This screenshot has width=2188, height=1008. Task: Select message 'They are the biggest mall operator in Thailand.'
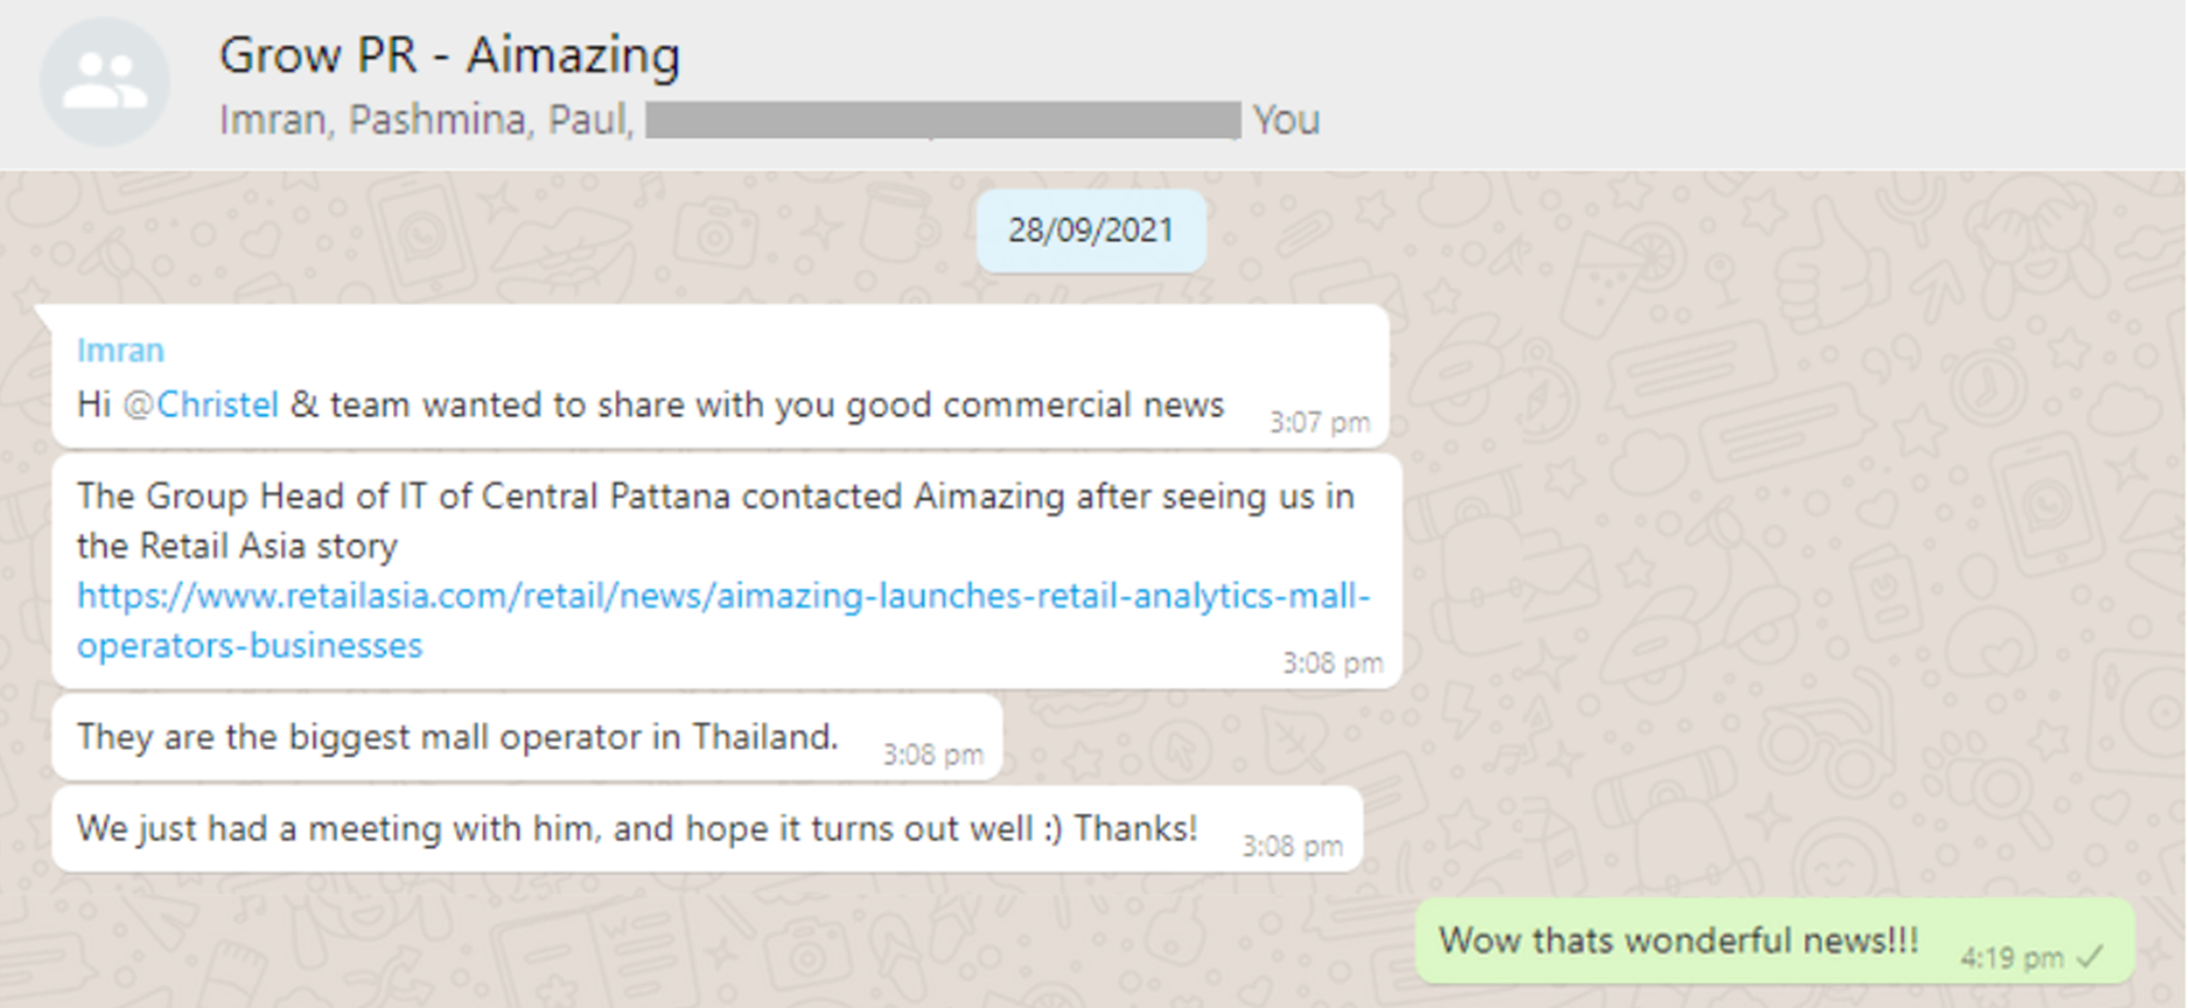(527, 738)
